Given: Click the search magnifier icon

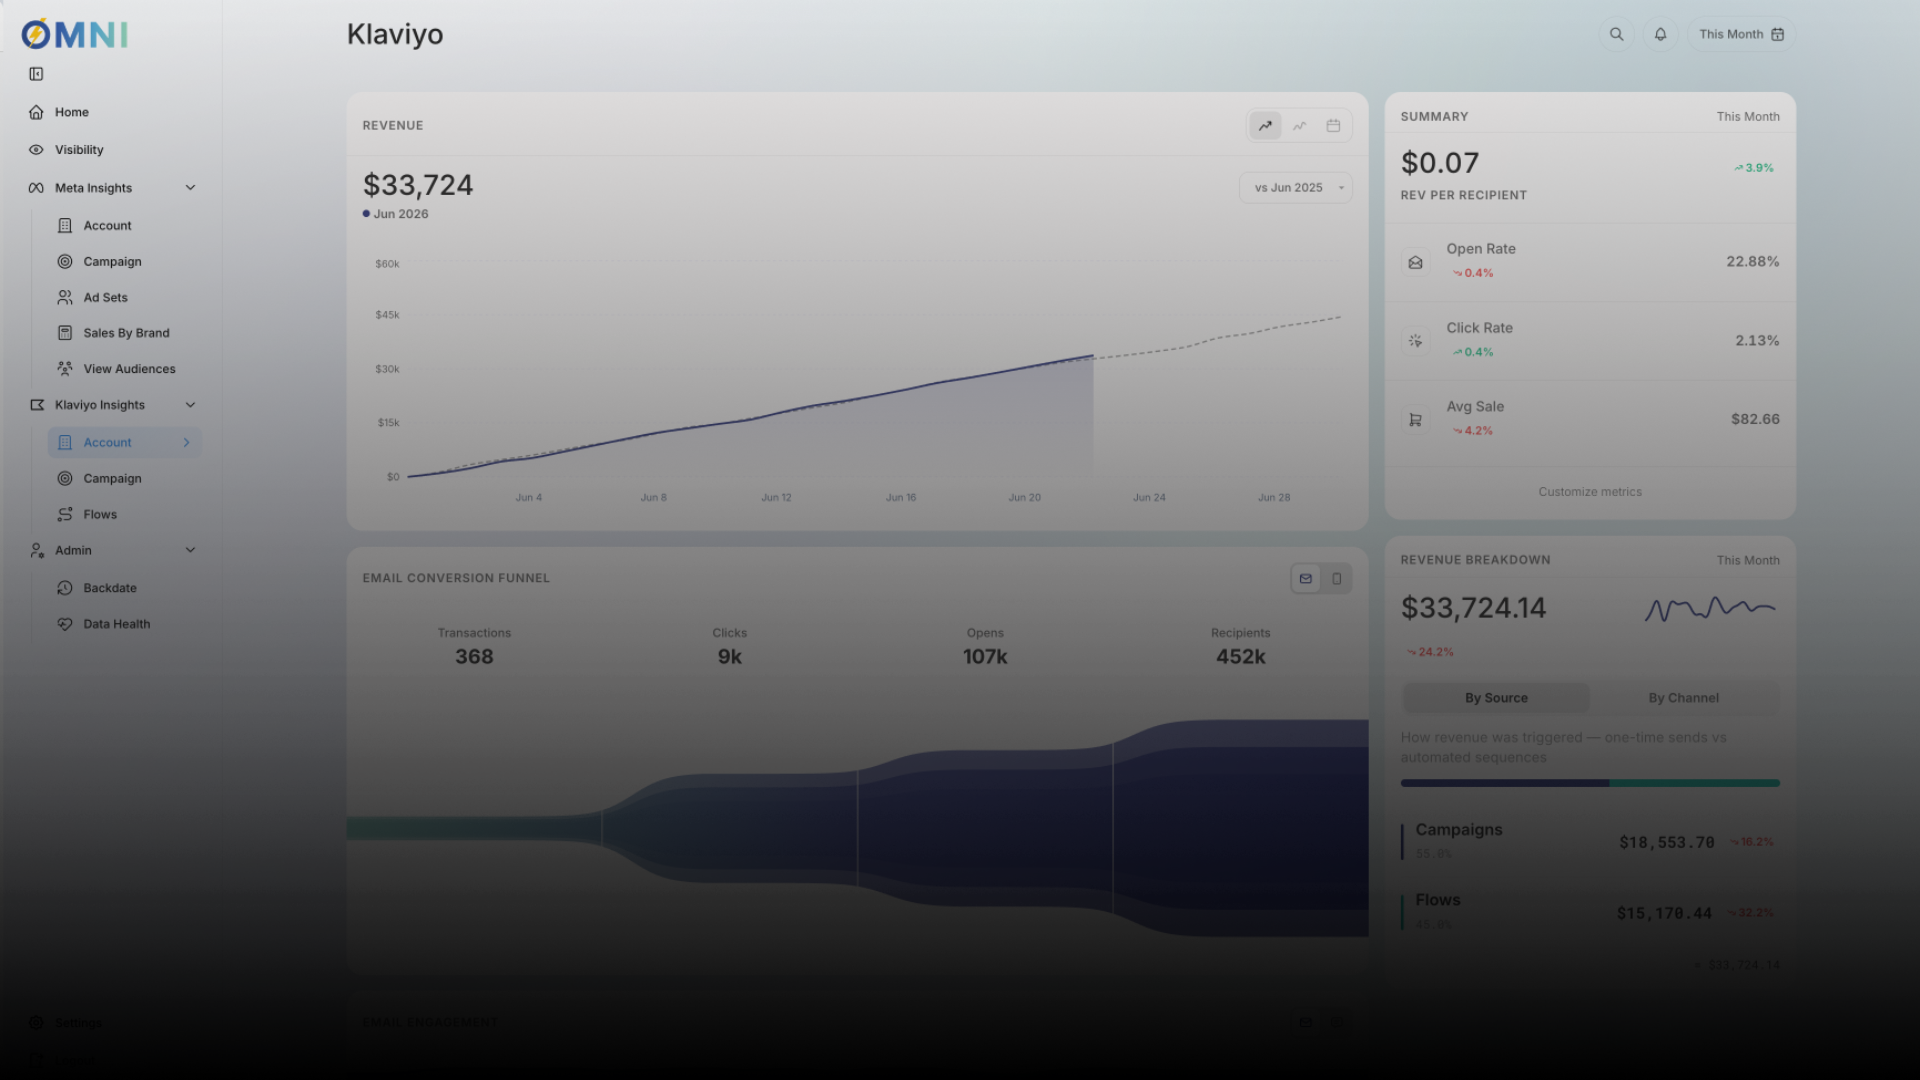Looking at the screenshot, I should pyautogui.click(x=1616, y=34).
